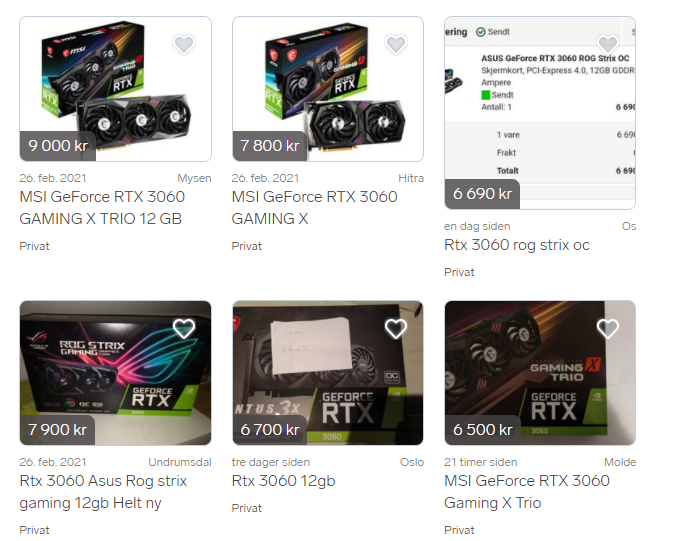Open the Rtx 3060 rog strix oc listing

[x=517, y=245]
